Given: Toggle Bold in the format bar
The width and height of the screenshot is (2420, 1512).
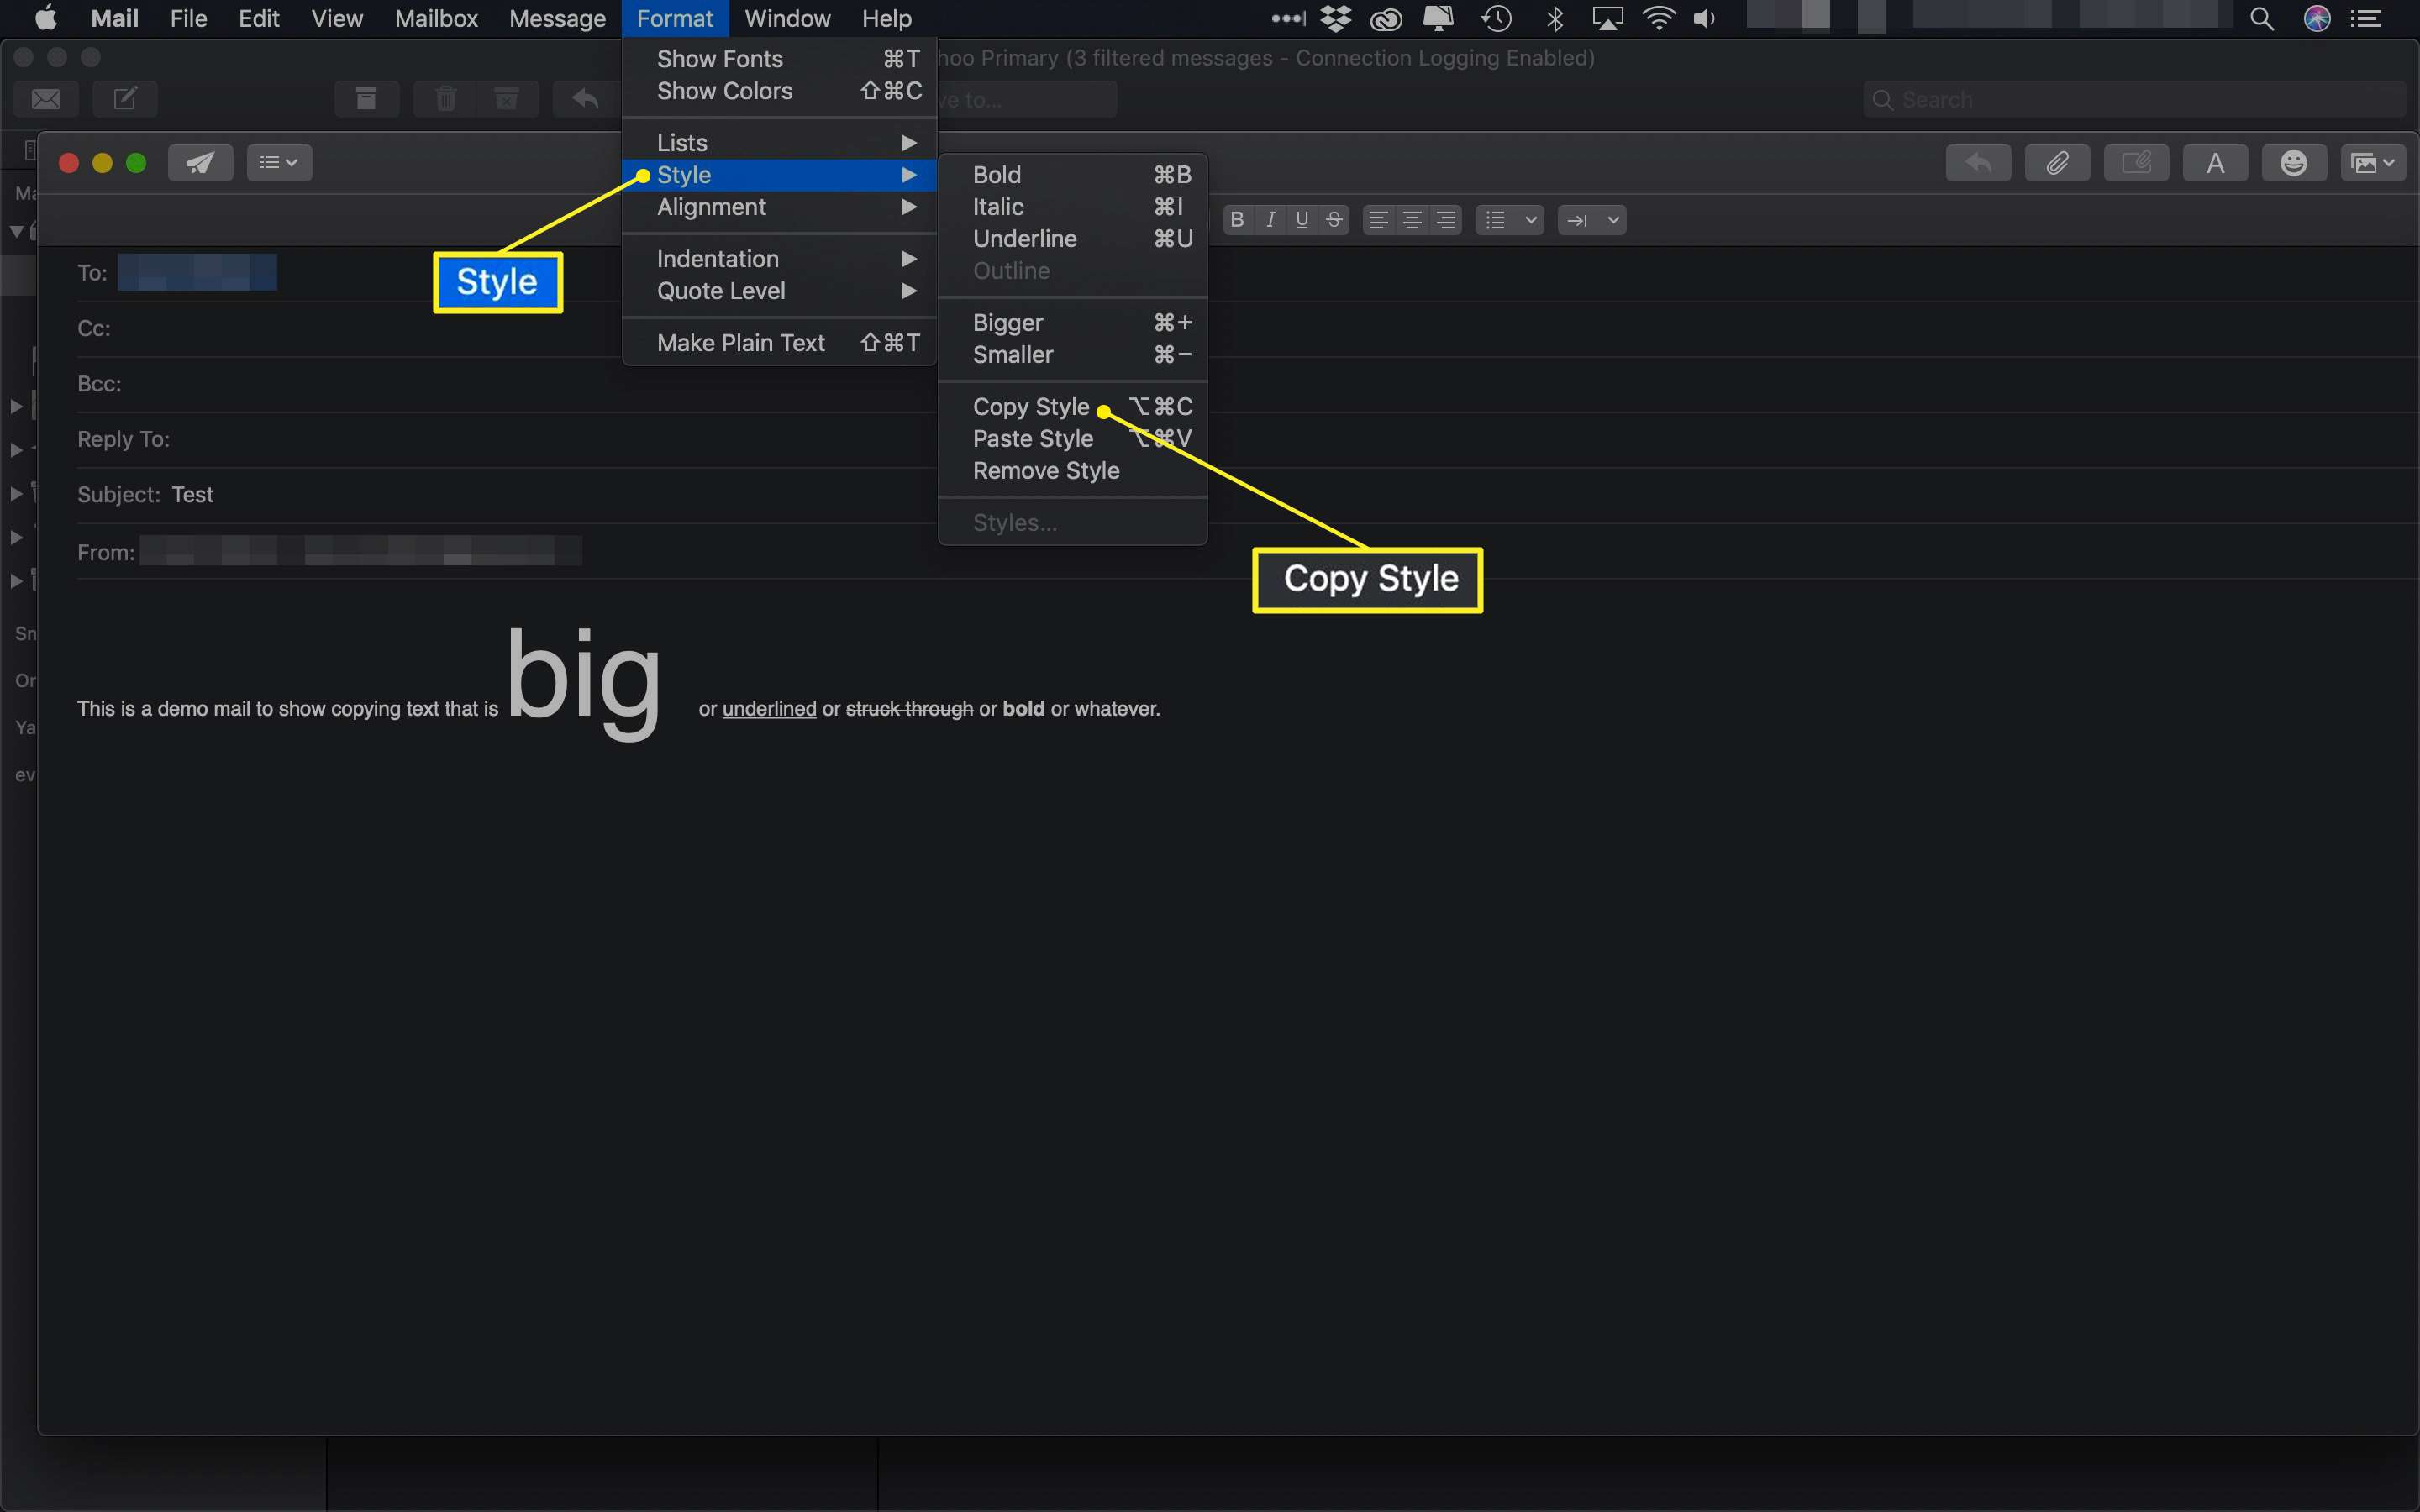Looking at the screenshot, I should (x=1237, y=220).
